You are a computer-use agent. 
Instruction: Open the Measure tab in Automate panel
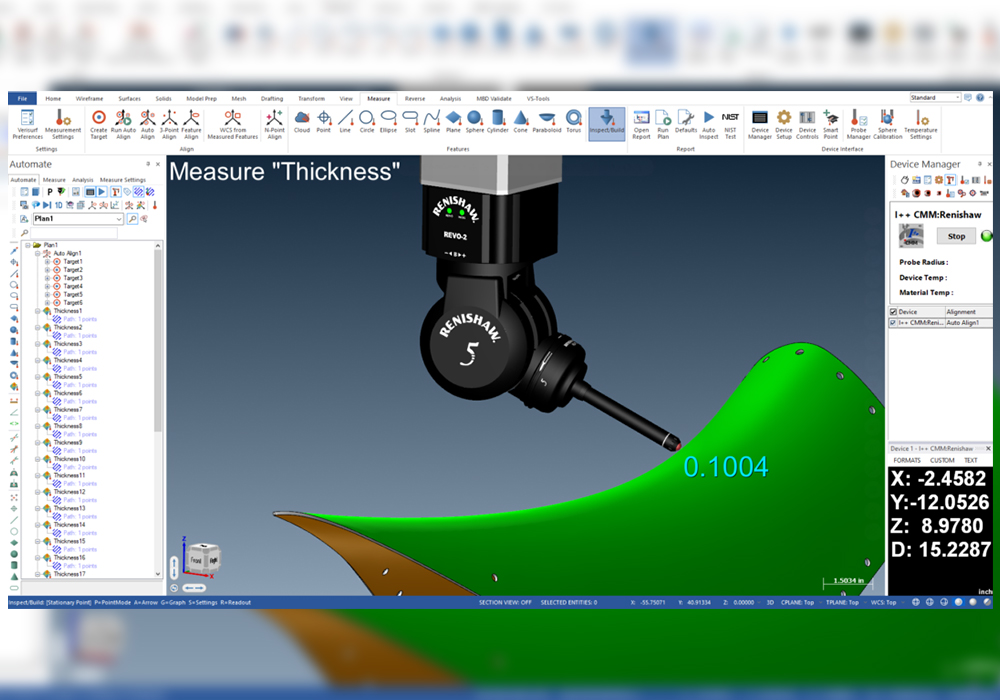[x=54, y=180]
